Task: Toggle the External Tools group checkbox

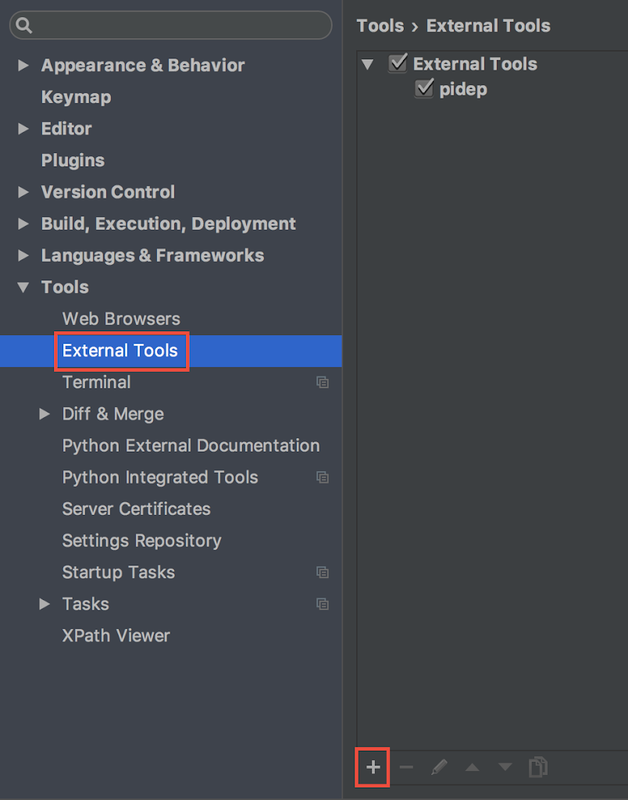Action: click(x=398, y=64)
